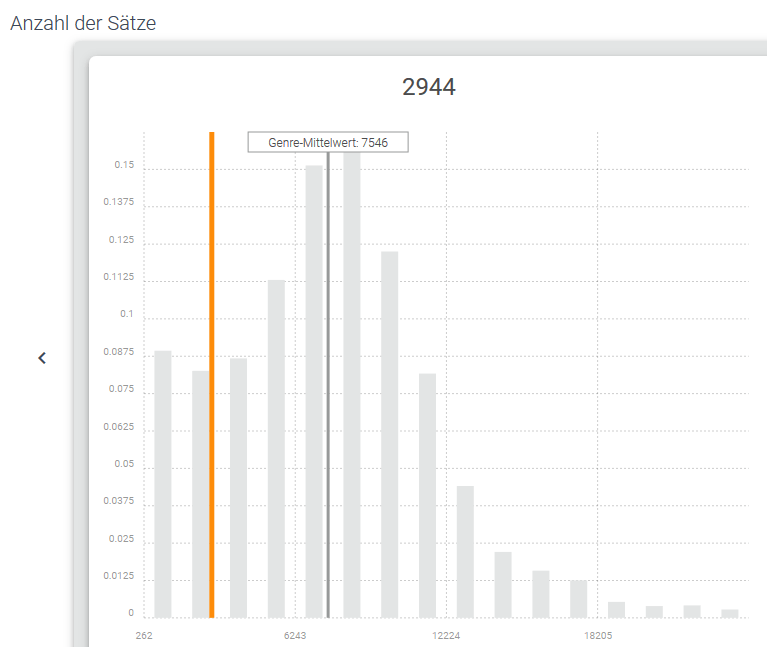Click the 'Anzahl der Sätze' heading
Image resolution: width=767 pixels, height=647 pixels.
[83, 23]
